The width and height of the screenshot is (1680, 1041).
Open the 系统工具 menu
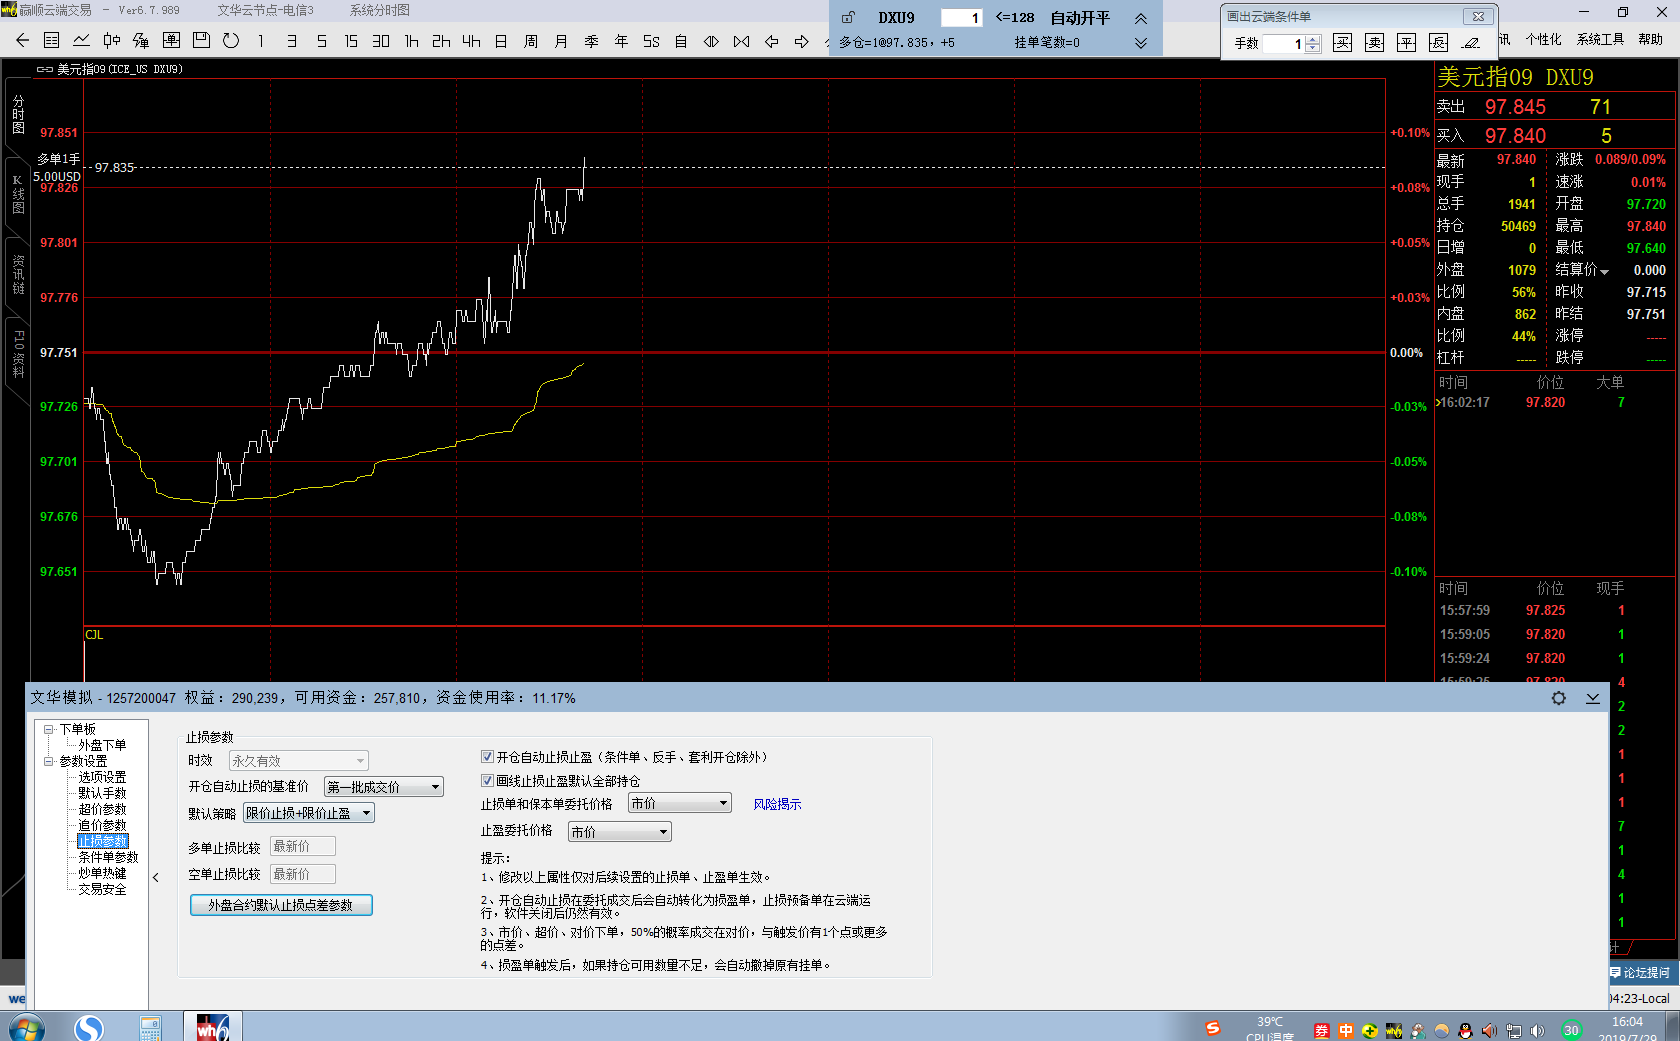pos(1600,40)
